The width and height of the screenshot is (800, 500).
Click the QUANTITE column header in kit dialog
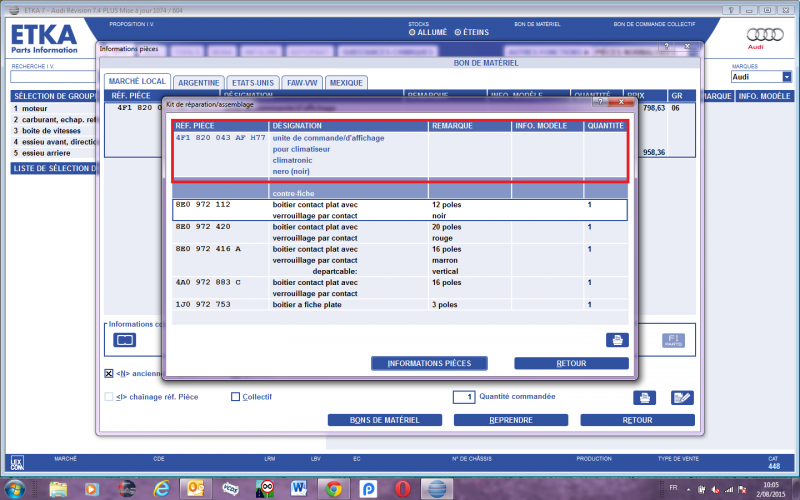coord(605,126)
